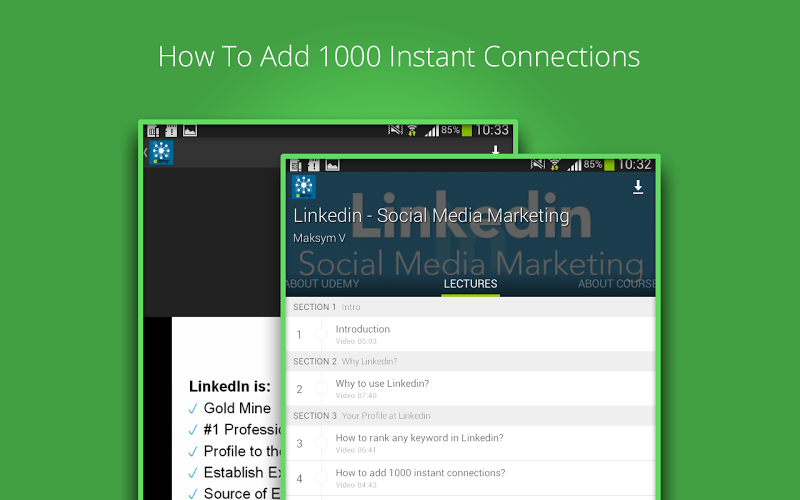Image resolution: width=800 pixels, height=500 pixels.
Task: Tap SECTION 2 Why Linkedin? header
Action: tap(470, 361)
